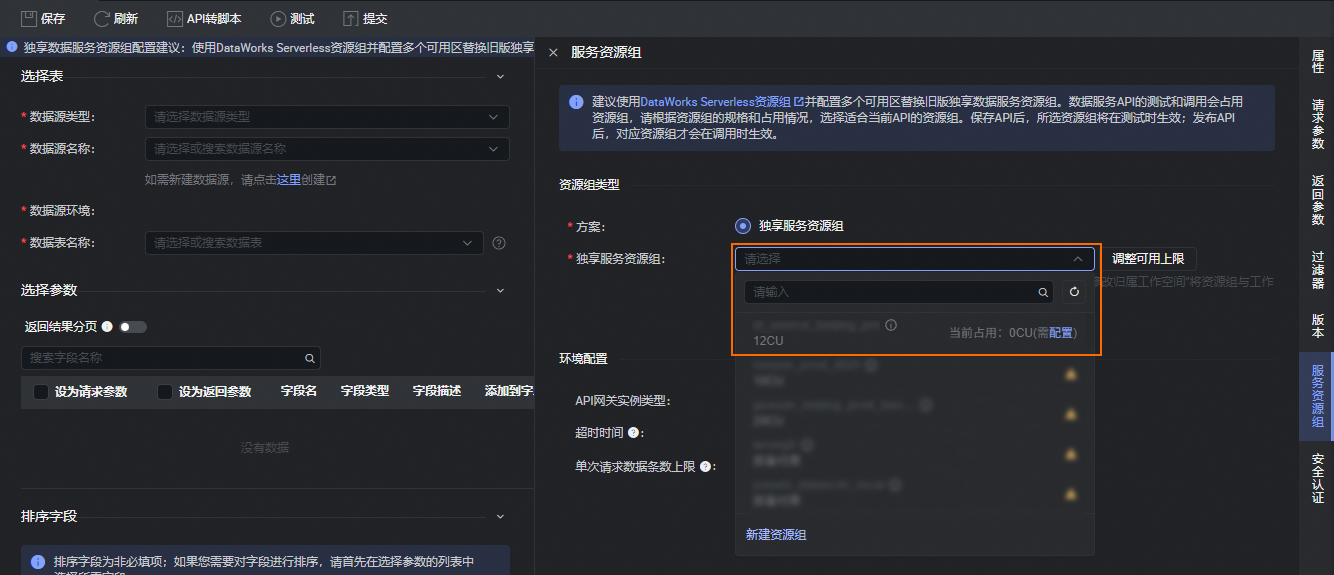Close the 服务资源组 panel with the X

pyautogui.click(x=553, y=53)
